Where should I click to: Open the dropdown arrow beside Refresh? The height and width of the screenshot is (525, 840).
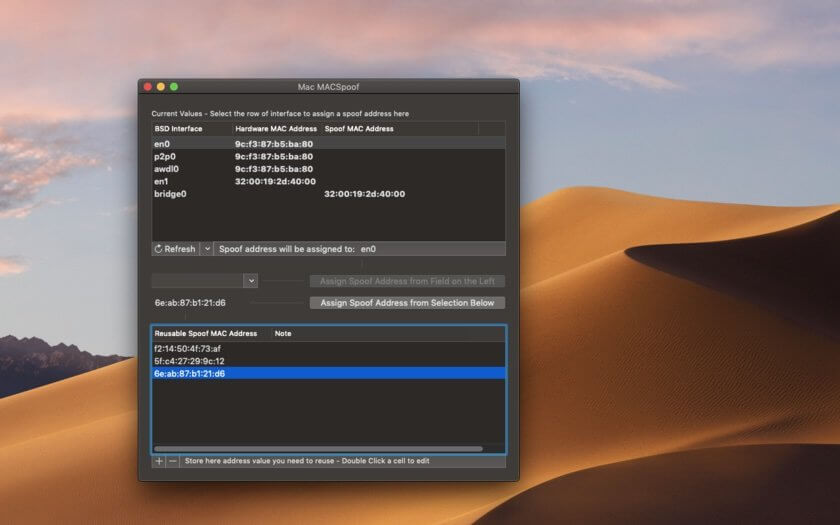coord(207,249)
